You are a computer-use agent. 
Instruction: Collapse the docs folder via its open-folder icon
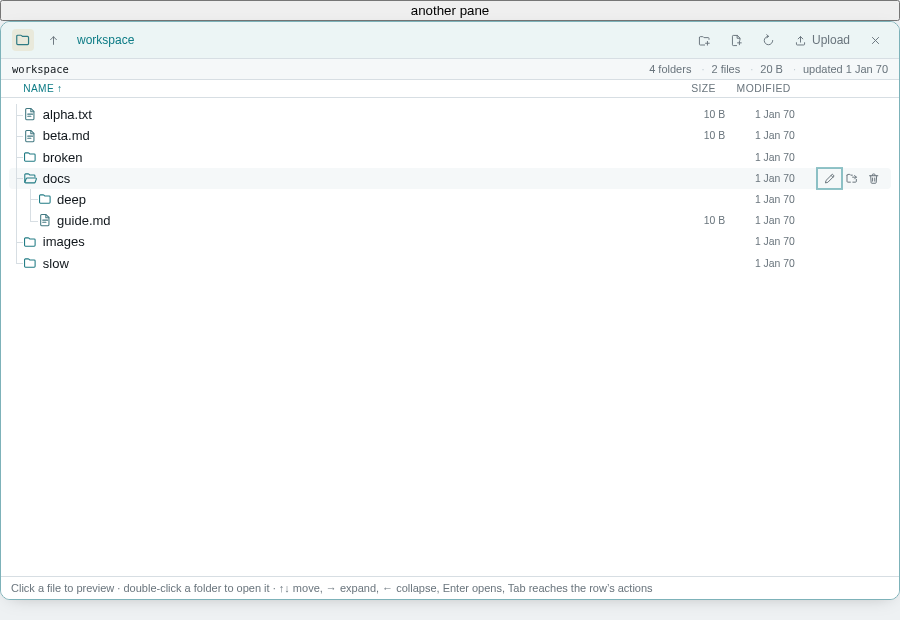(30, 179)
